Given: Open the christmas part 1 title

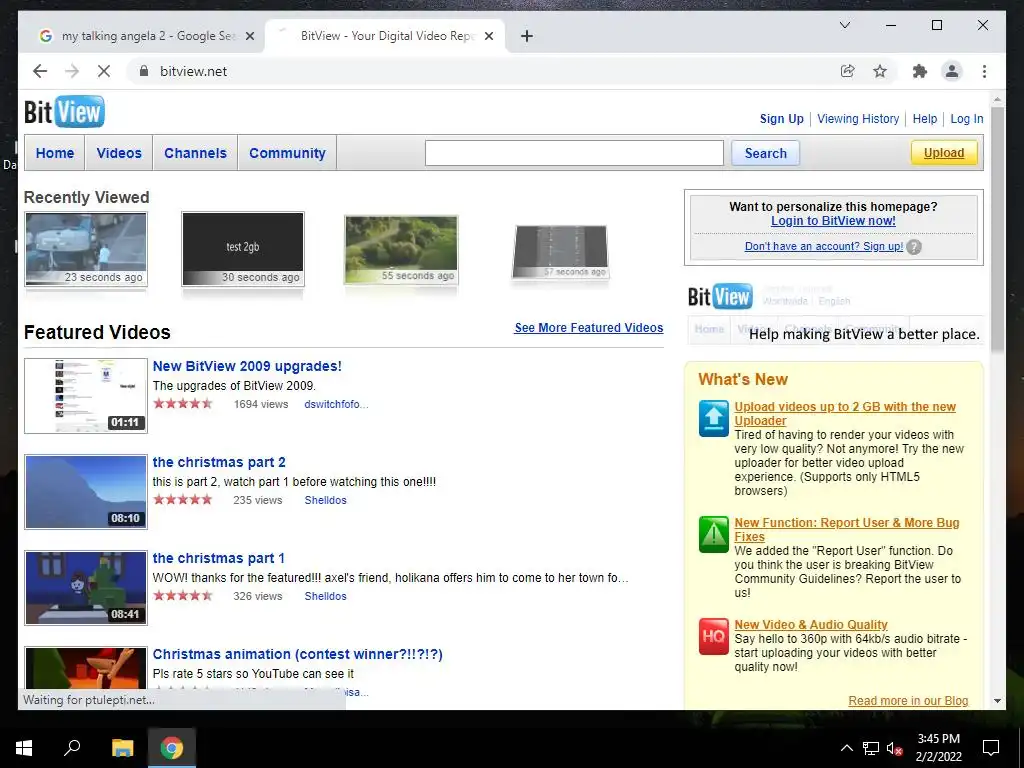Looking at the screenshot, I should point(219,558).
